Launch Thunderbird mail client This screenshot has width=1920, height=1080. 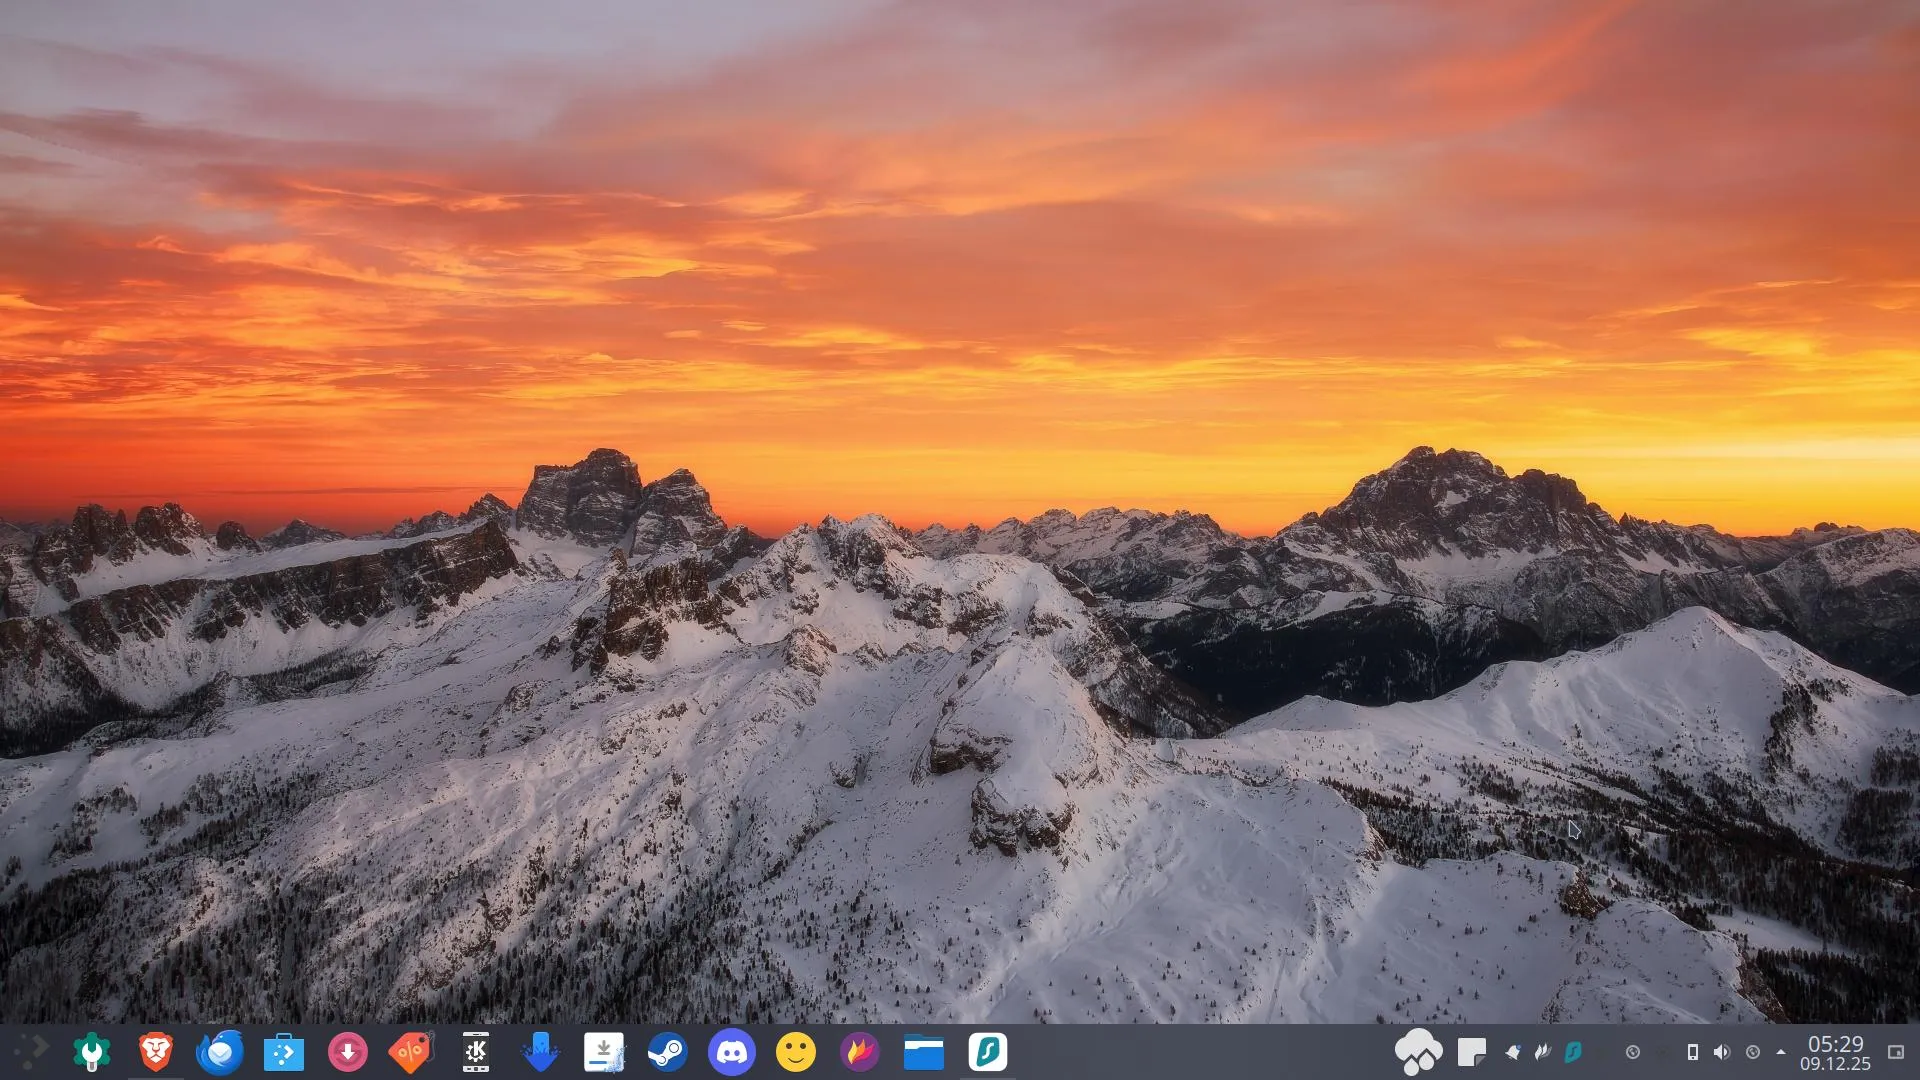coord(220,1051)
